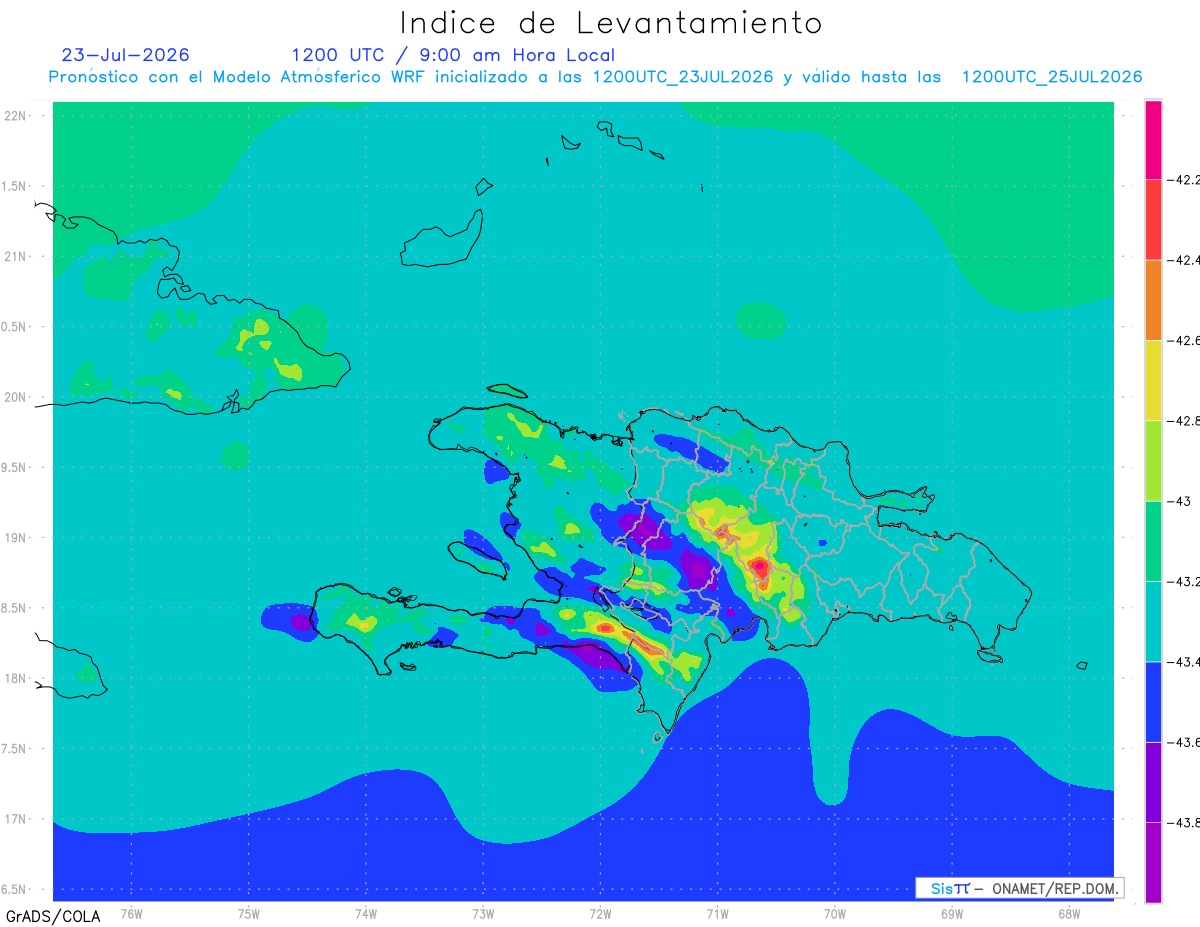This screenshot has width=1200, height=927.
Task: Select the '19N' latitude label
Action: coord(16,537)
